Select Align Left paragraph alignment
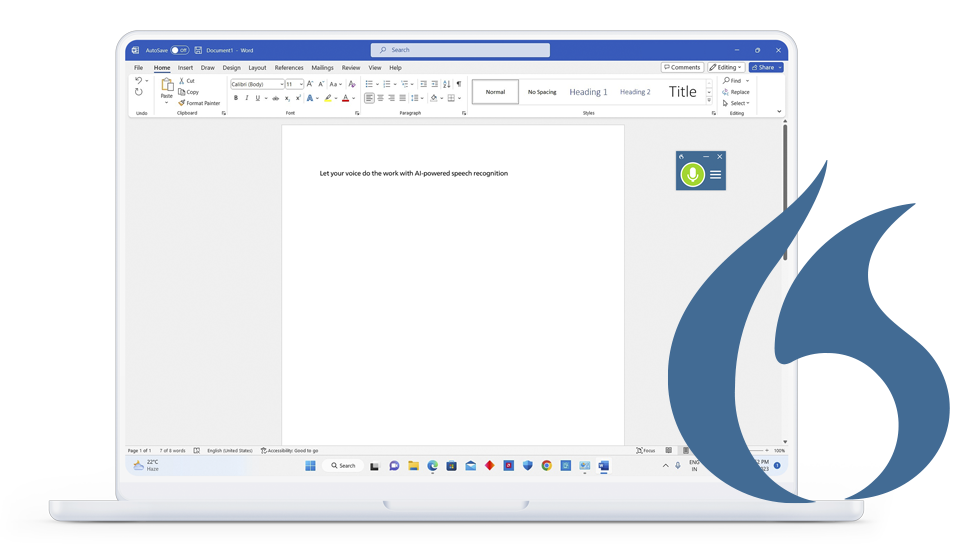 [369, 98]
